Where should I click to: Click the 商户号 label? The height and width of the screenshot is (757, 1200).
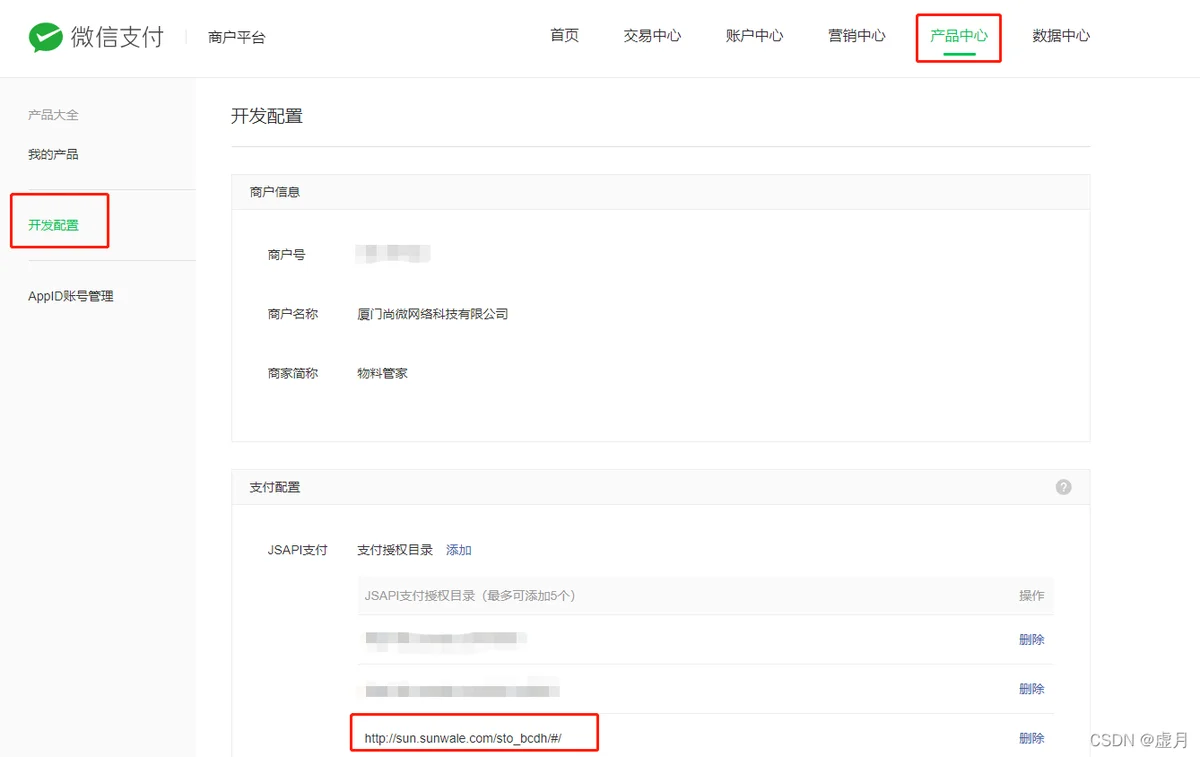tap(287, 255)
